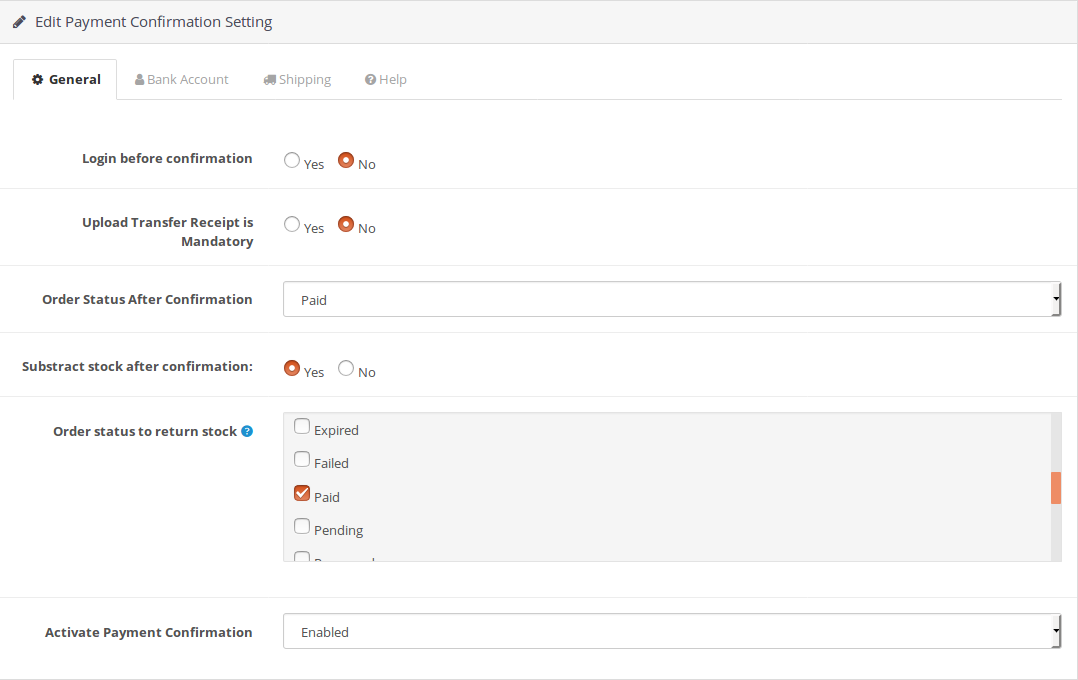Click the question mark icon on Help tab
This screenshot has width=1078, height=680.
coord(370,80)
